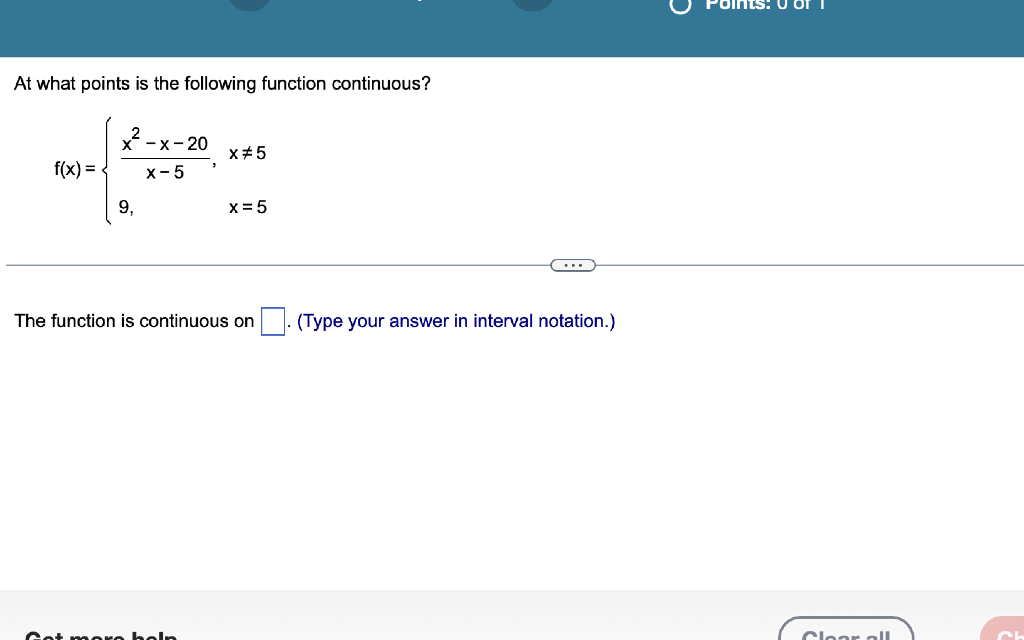The height and width of the screenshot is (640, 1024).
Task: Click the question prompt text
Action: (221, 83)
